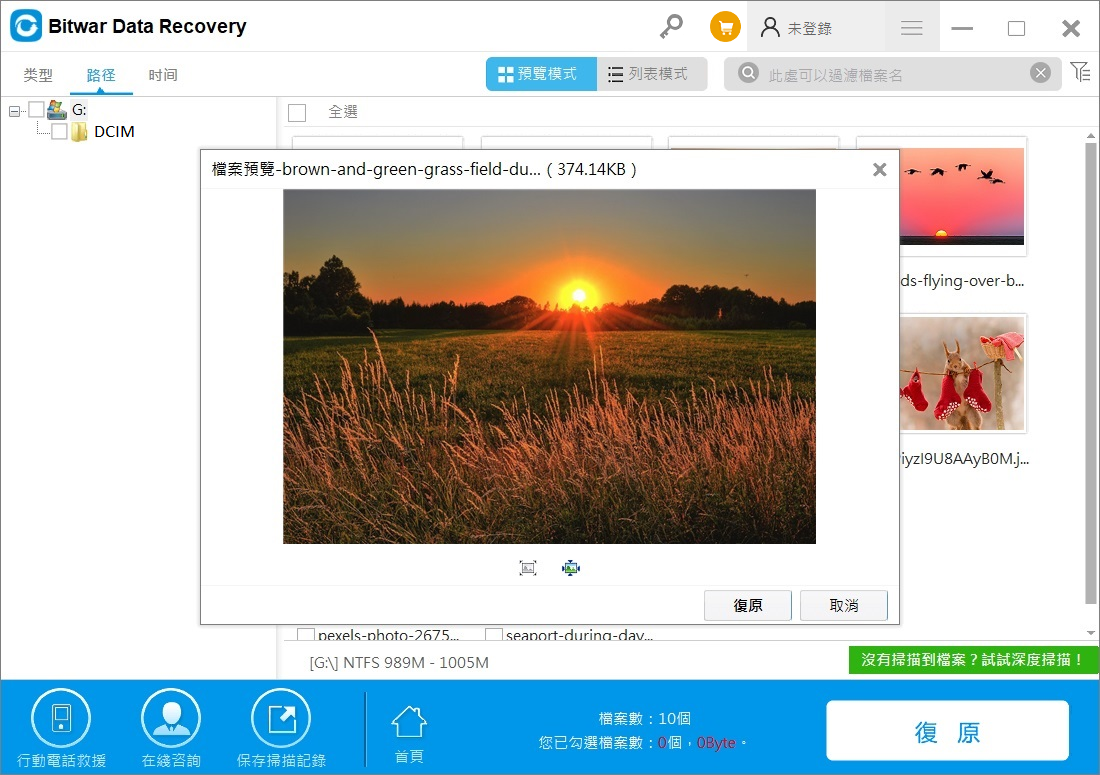Click 取消 to cancel the preview
This screenshot has height=775, width=1100.
click(844, 605)
